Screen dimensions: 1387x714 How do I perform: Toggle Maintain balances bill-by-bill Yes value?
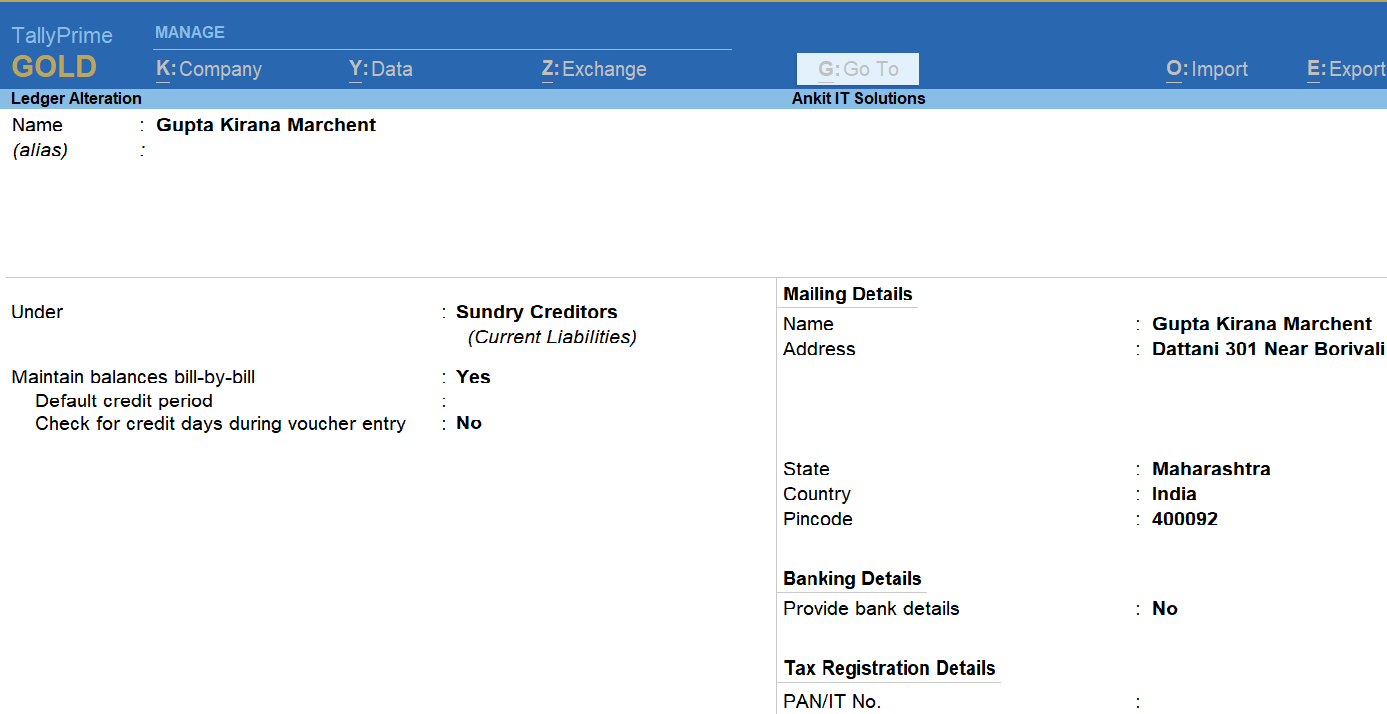[x=473, y=377]
